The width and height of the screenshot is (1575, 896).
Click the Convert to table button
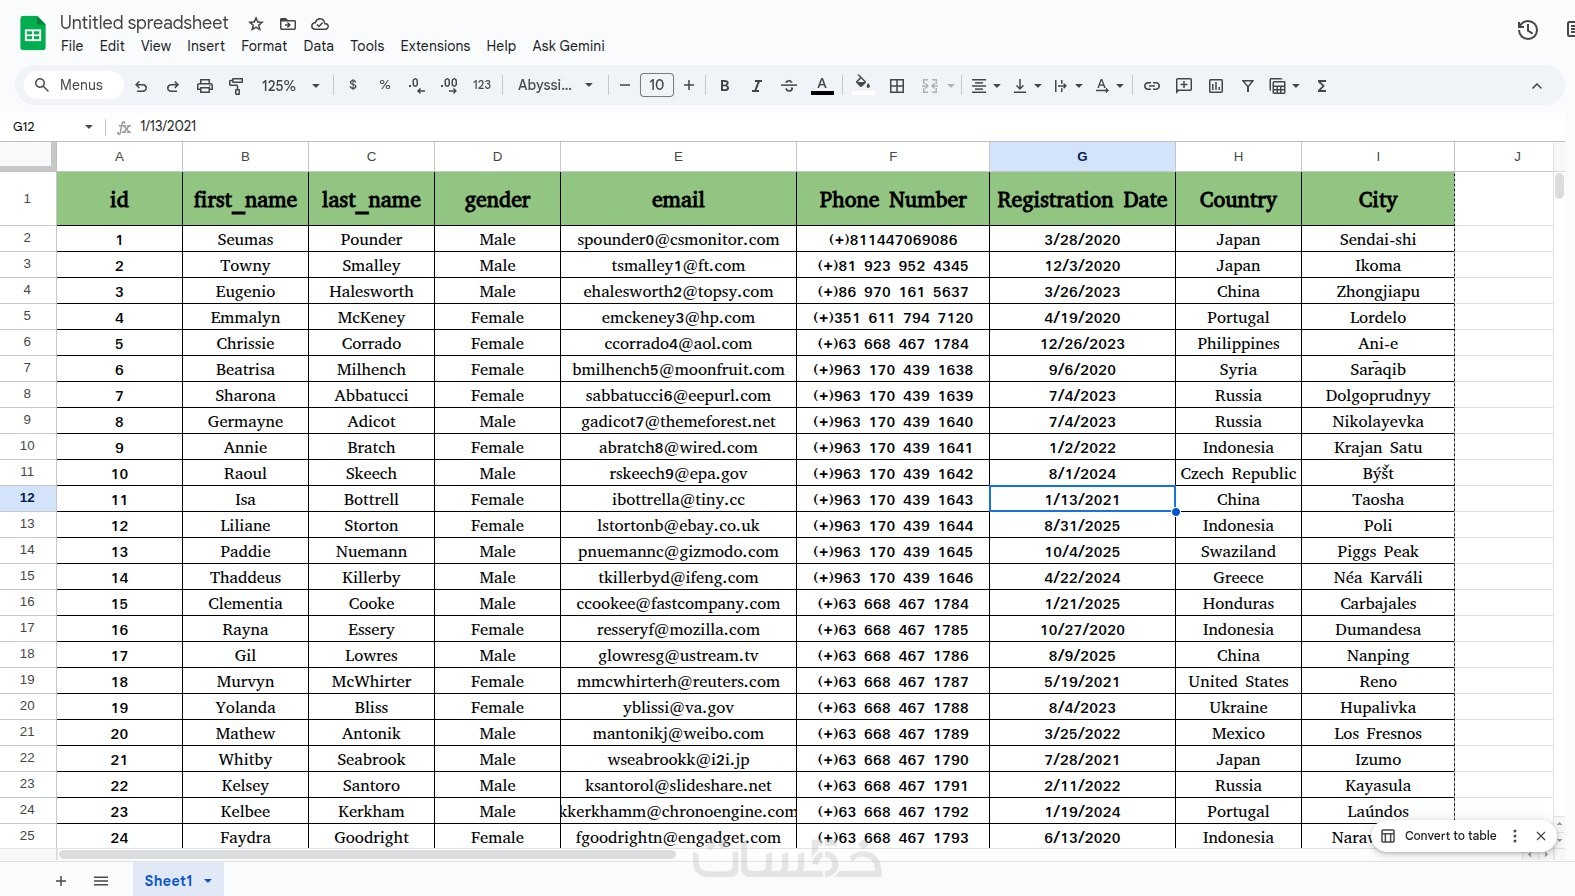point(1439,836)
